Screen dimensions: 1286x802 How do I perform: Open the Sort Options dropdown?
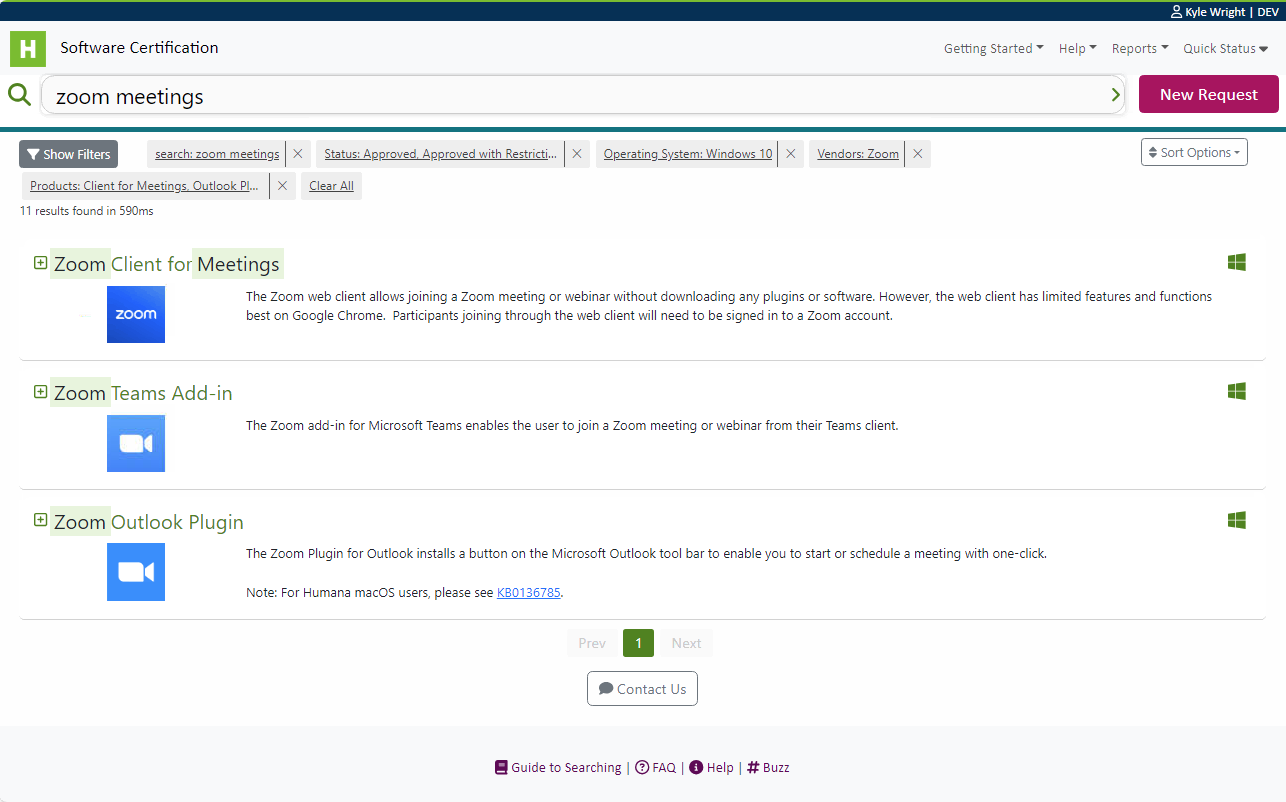coord(1194,152)
